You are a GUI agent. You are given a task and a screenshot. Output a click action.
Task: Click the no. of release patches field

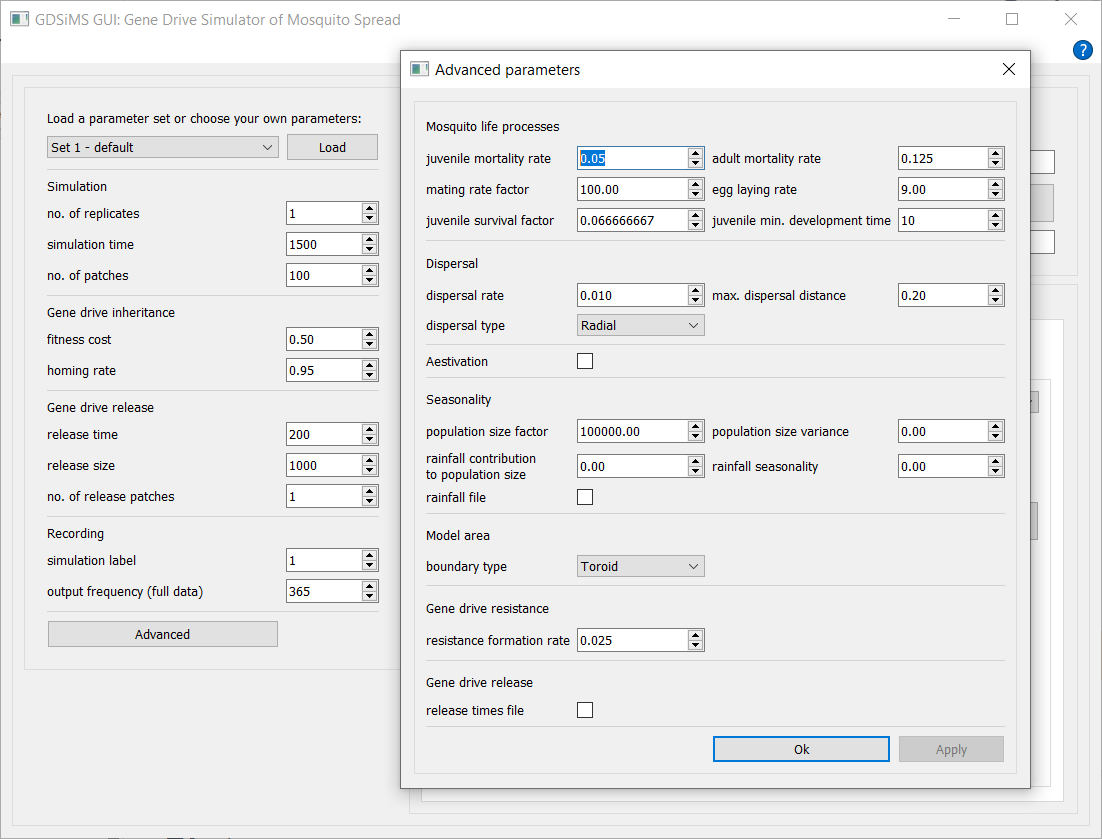coord(324,496)
